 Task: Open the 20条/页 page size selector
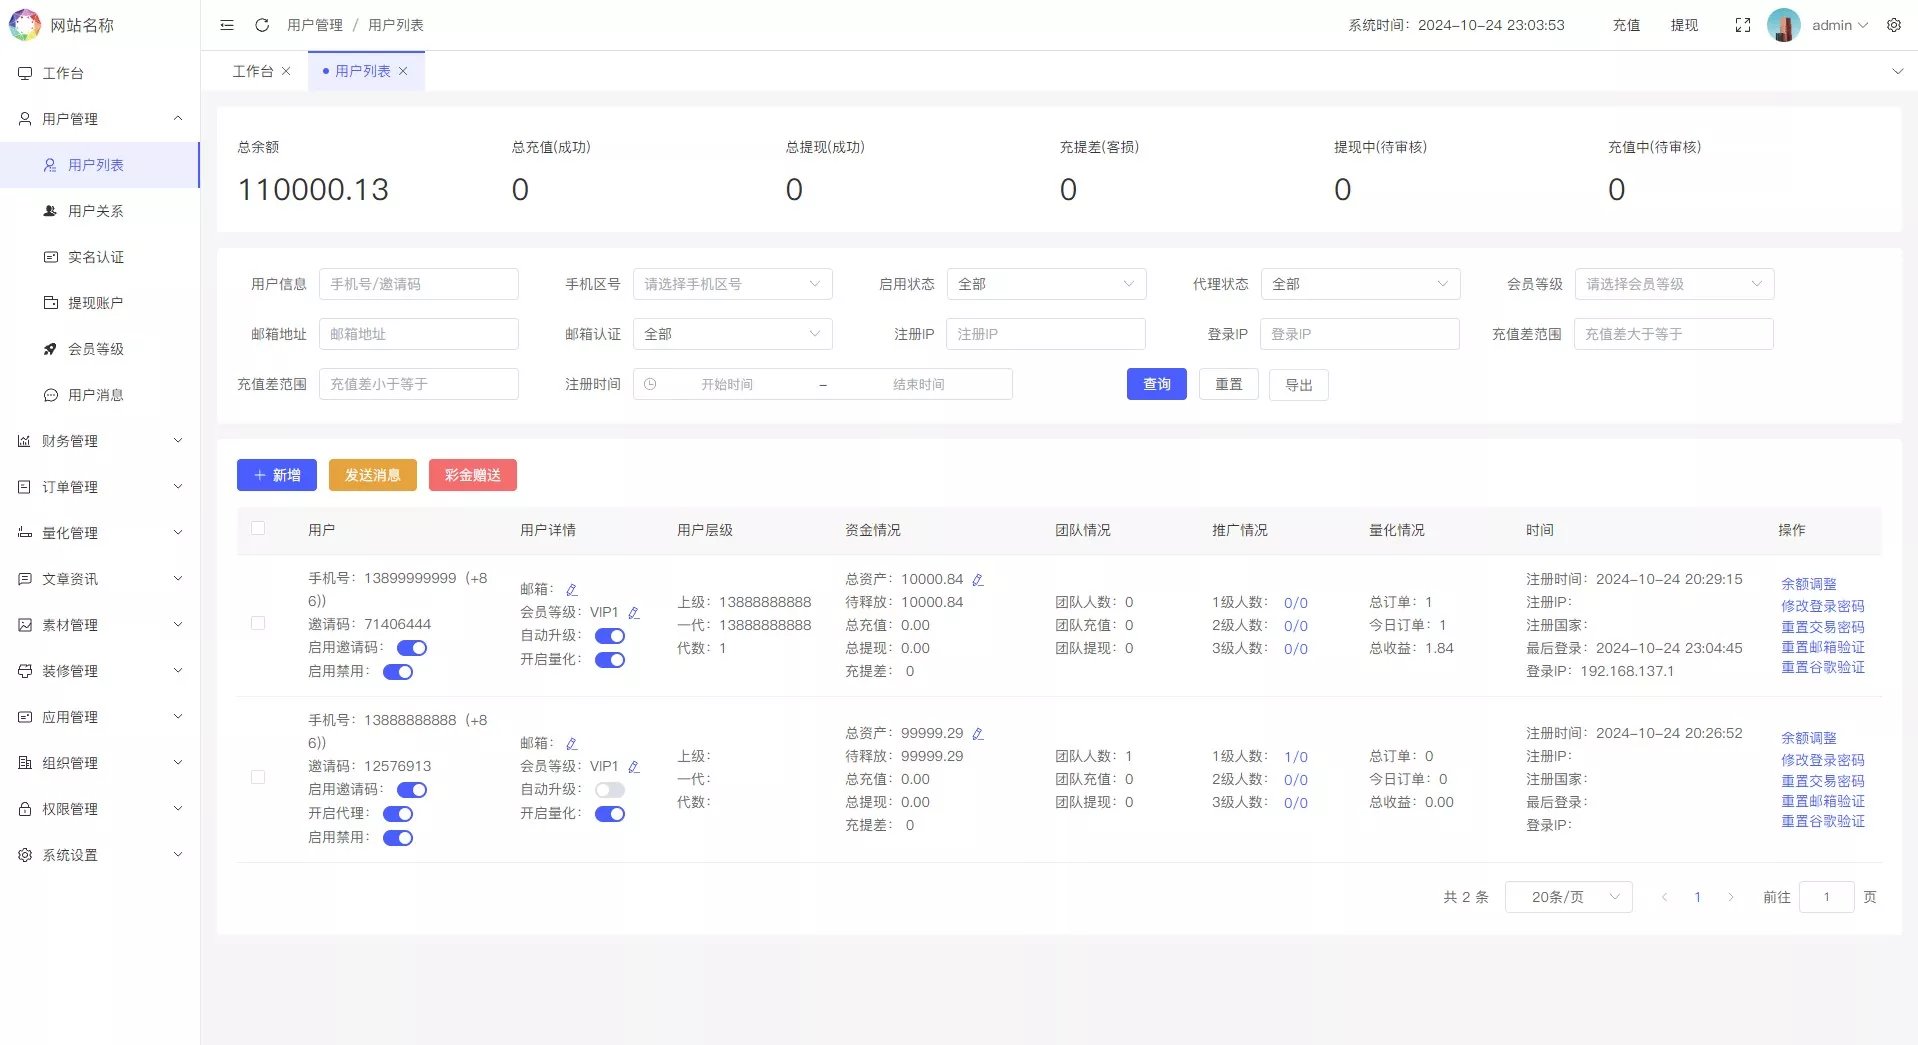[x=1567, y=897]
